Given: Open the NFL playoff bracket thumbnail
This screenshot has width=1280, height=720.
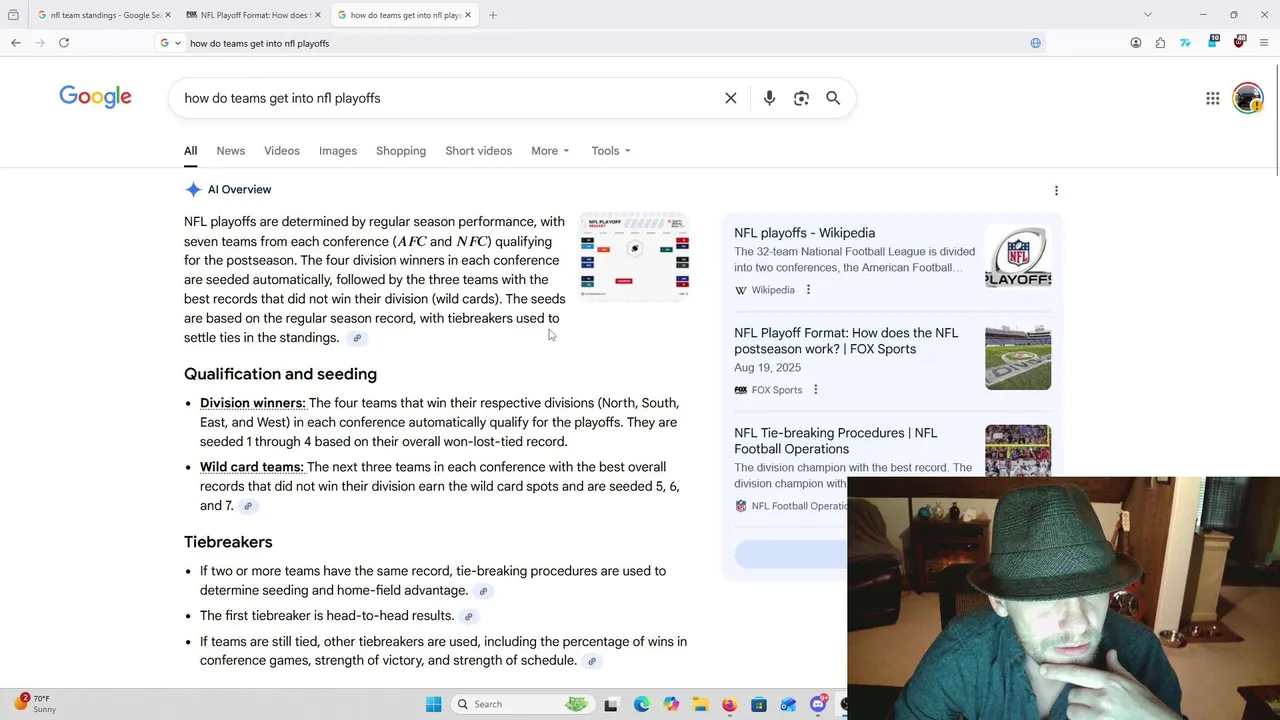Looking at the screenshot, I should 634,256.
